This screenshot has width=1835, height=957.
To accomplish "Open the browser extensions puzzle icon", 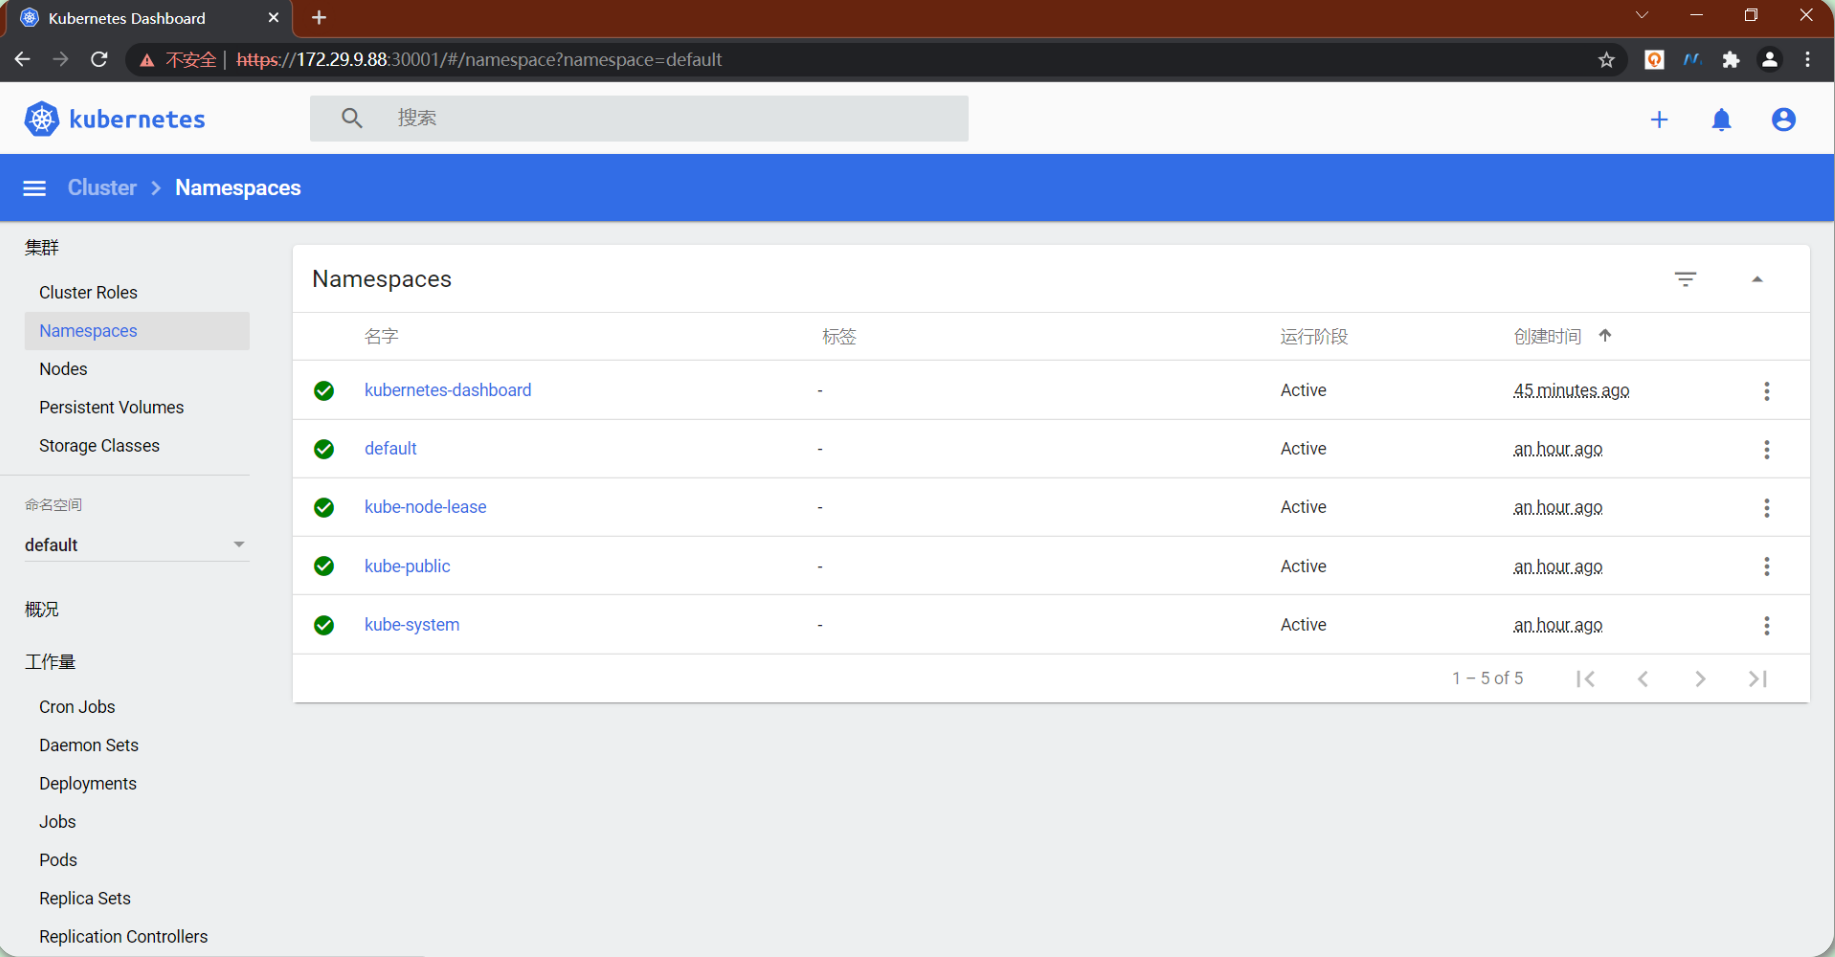I will point(1731,60).
